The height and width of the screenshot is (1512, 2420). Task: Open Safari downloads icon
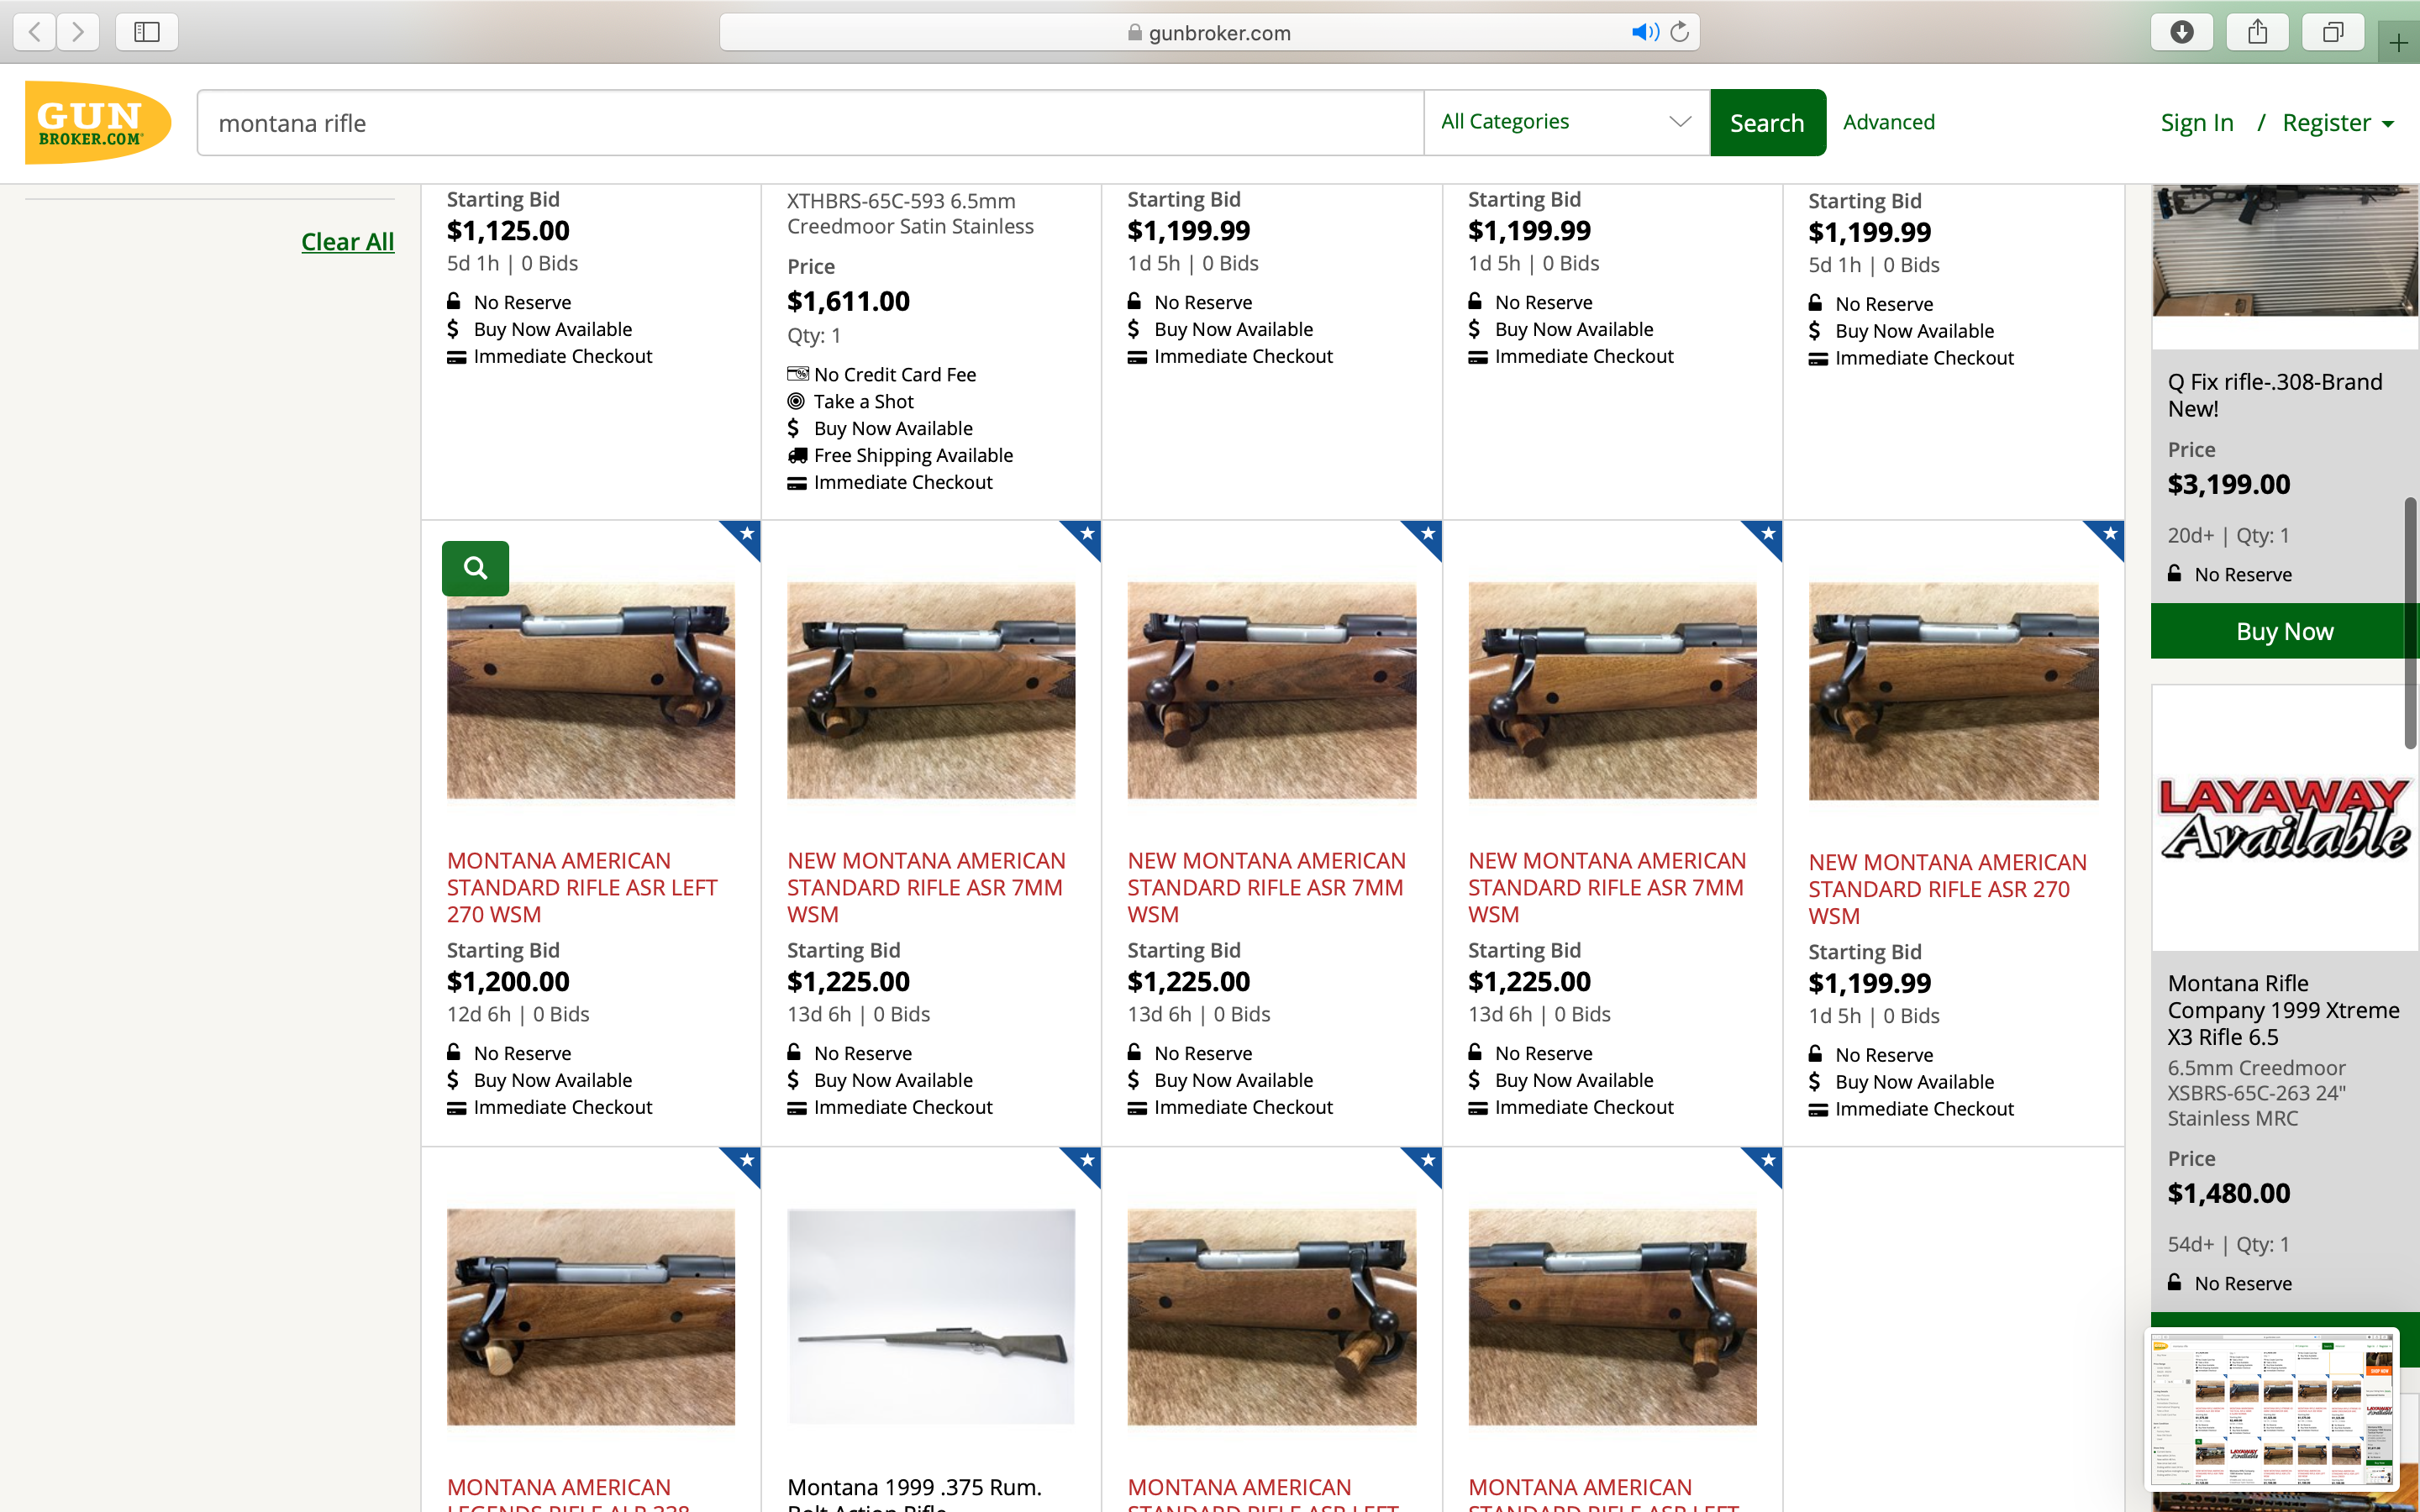[2182, 32]
